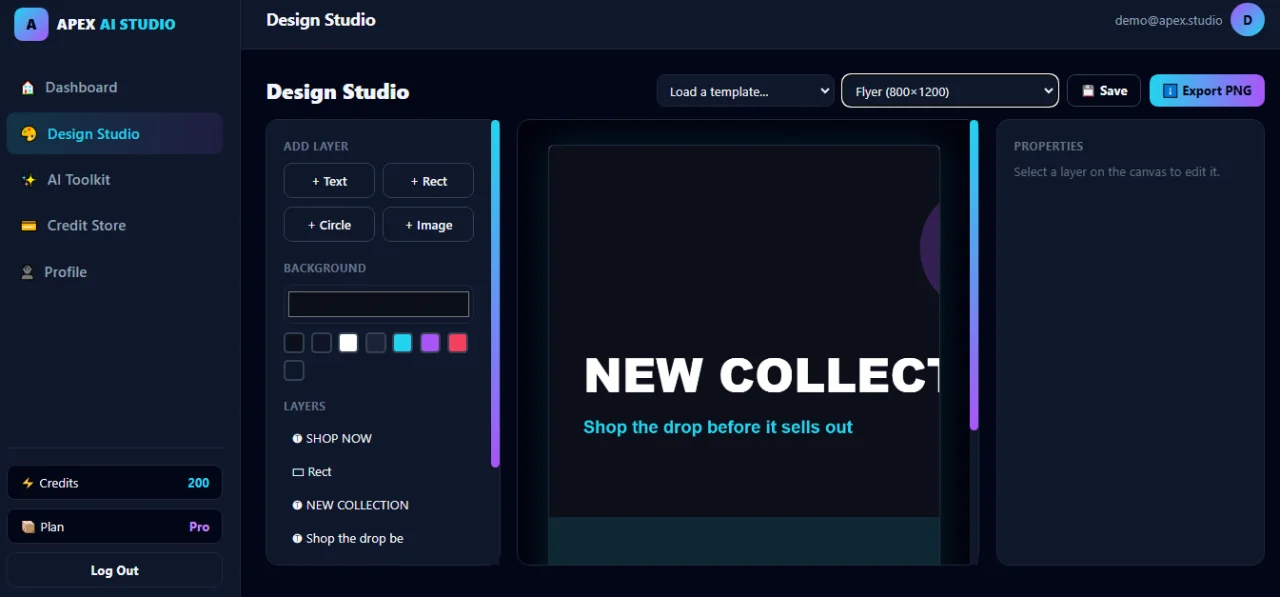Viewport: 1280px width, 597px height.
Task: Click the Shop the drop subtitle on canvas
Action: pyautogui.click(x=718, y=427)
